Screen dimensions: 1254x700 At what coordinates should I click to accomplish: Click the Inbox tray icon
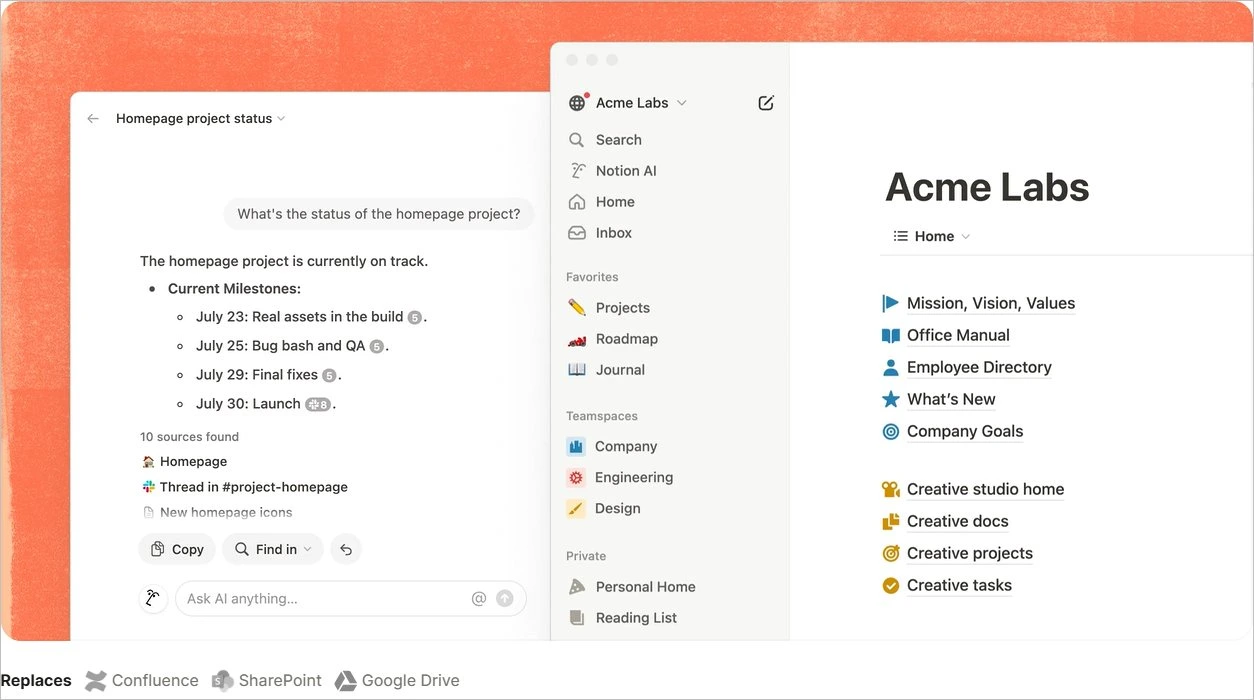pos(577,233)
